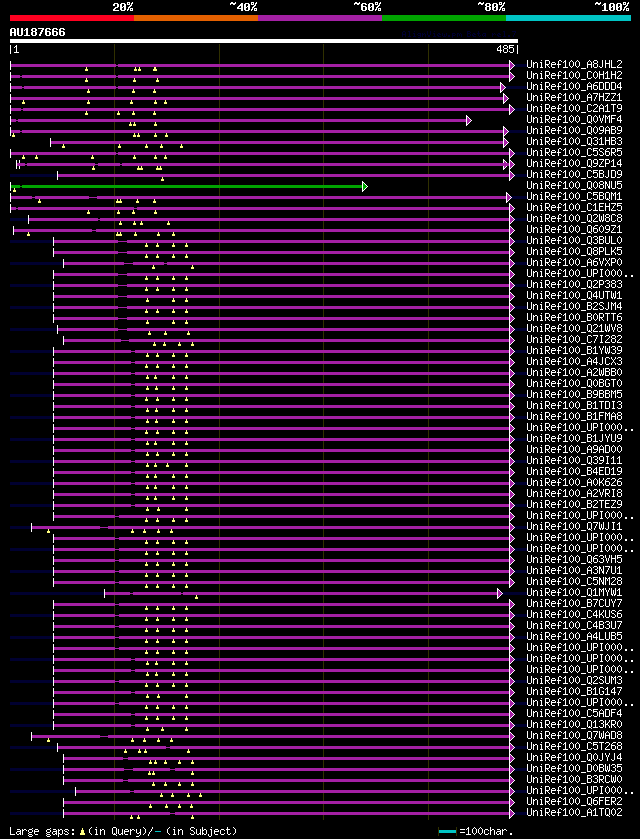Click the arrowhead ending the A1TQ02 alignment
Screen dimensions: 640x839
coord(512,813)
